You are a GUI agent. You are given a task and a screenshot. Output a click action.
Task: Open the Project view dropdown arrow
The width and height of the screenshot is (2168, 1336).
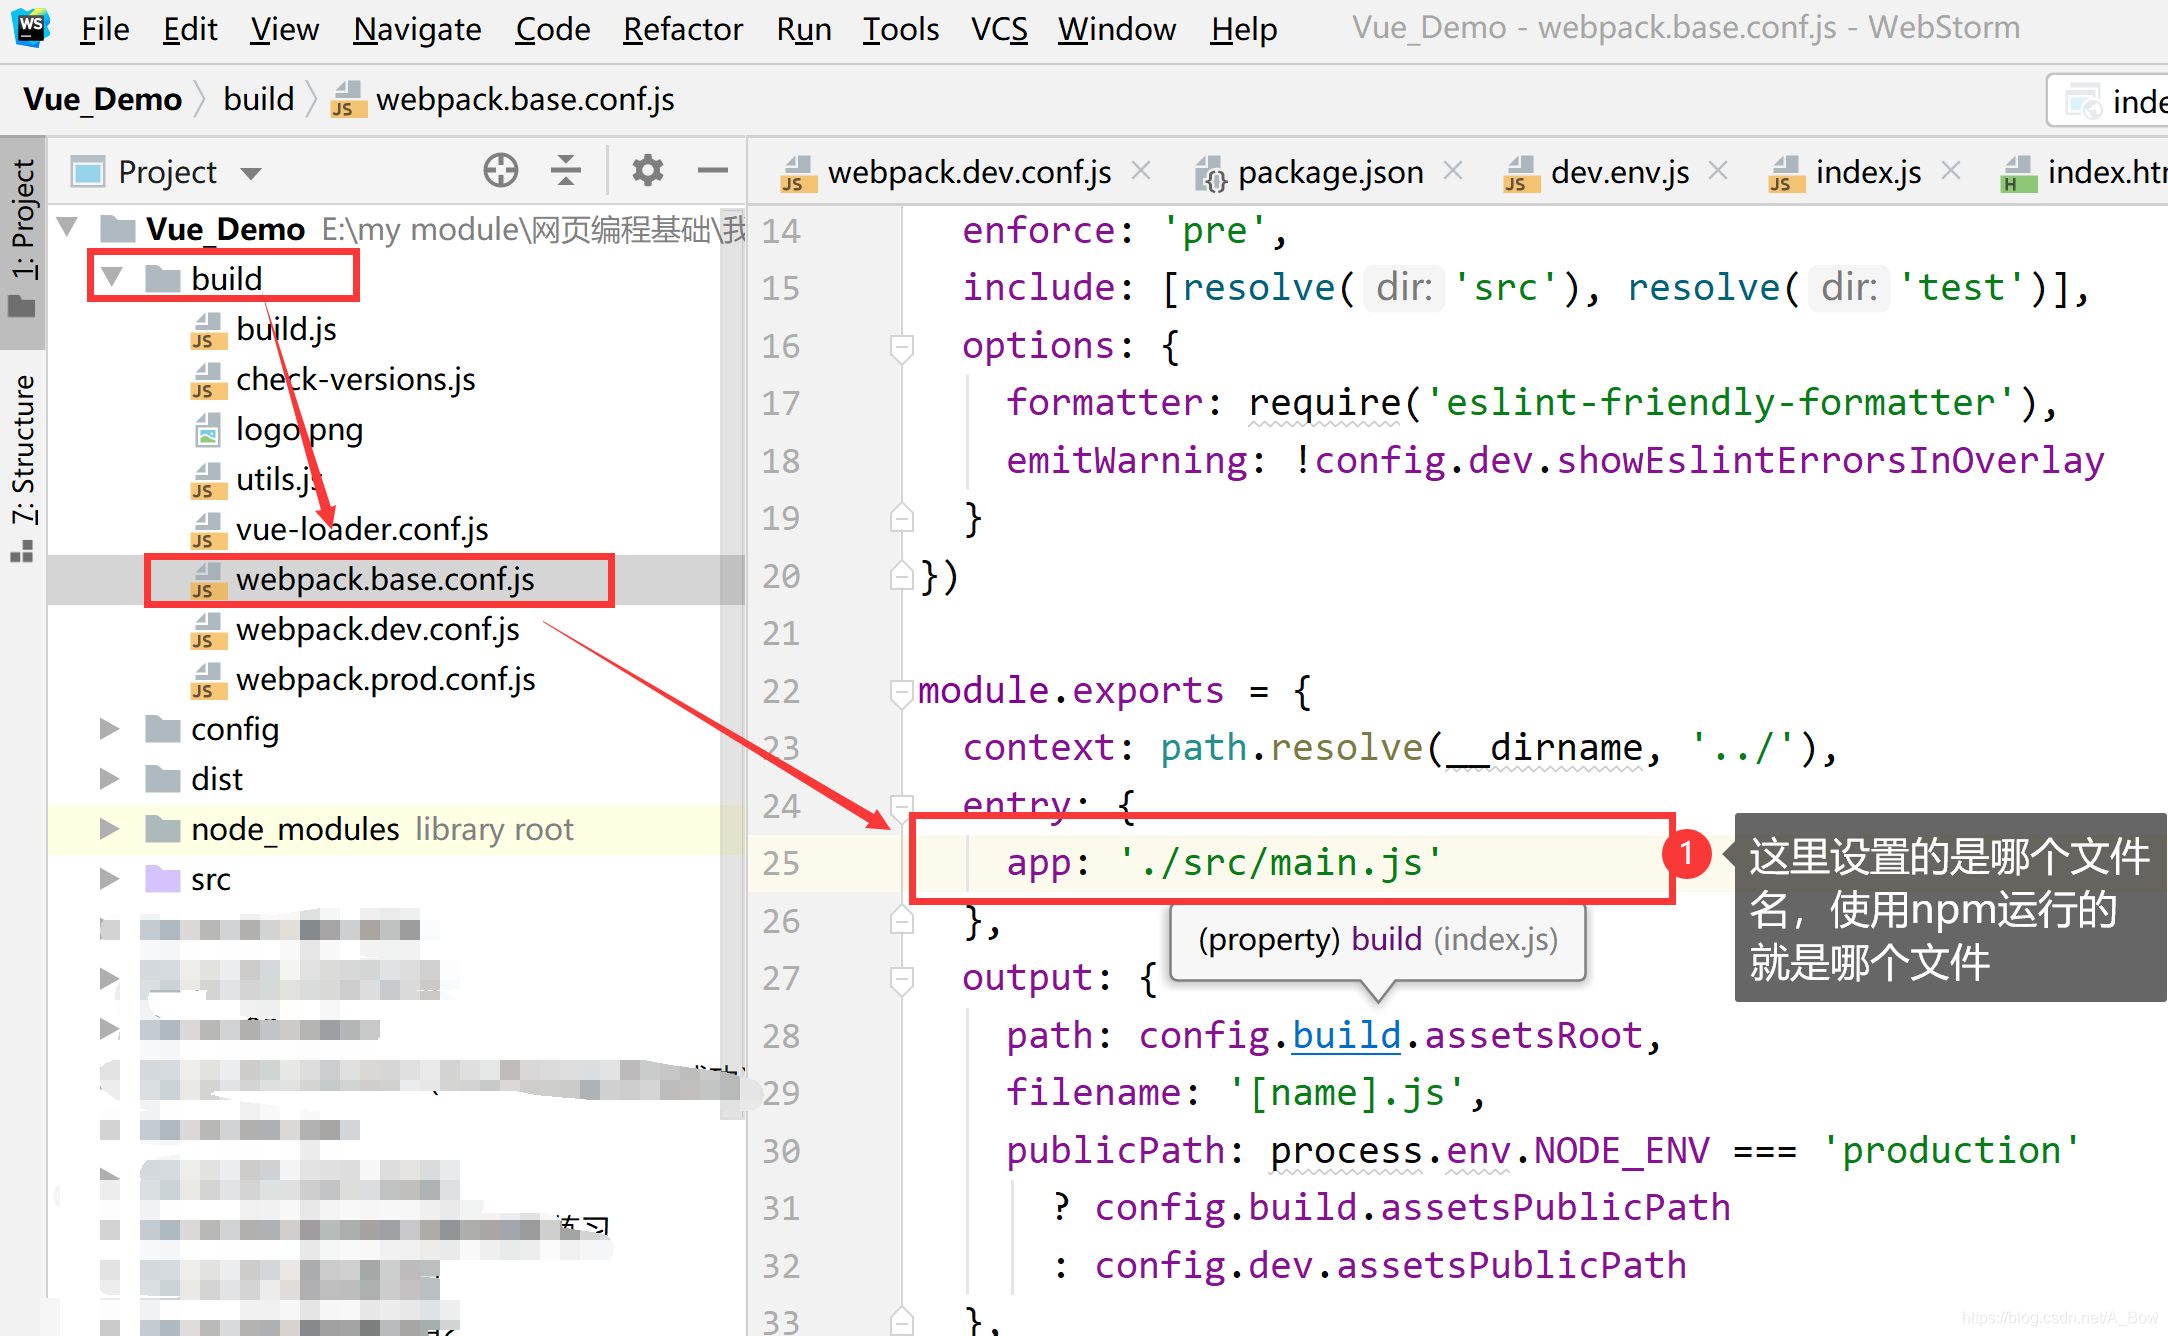[x=251, y=174]
